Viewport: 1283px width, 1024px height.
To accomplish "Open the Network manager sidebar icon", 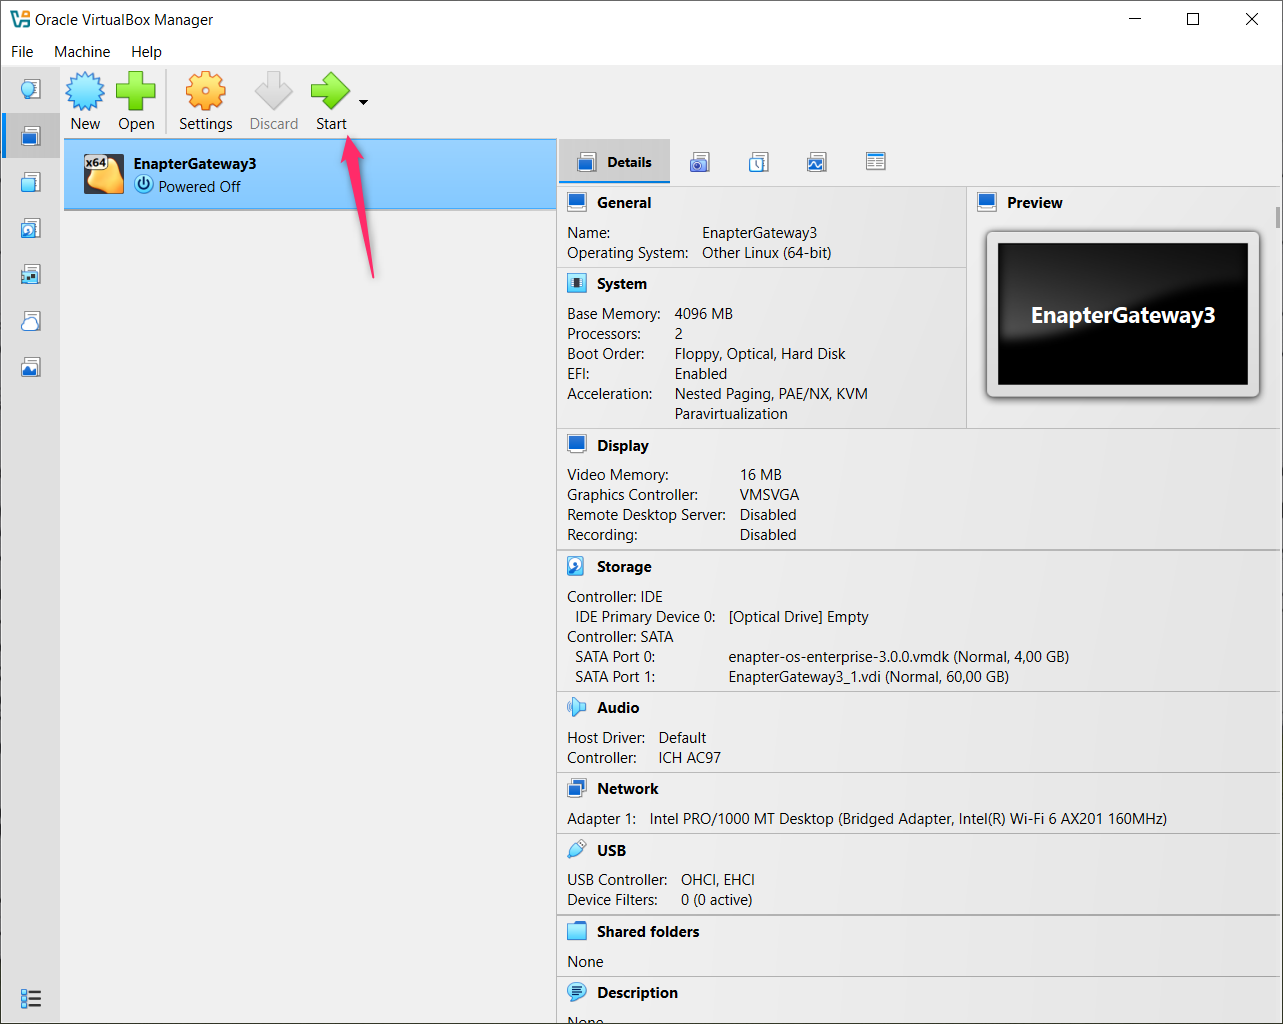I will [x=30, y=273].
